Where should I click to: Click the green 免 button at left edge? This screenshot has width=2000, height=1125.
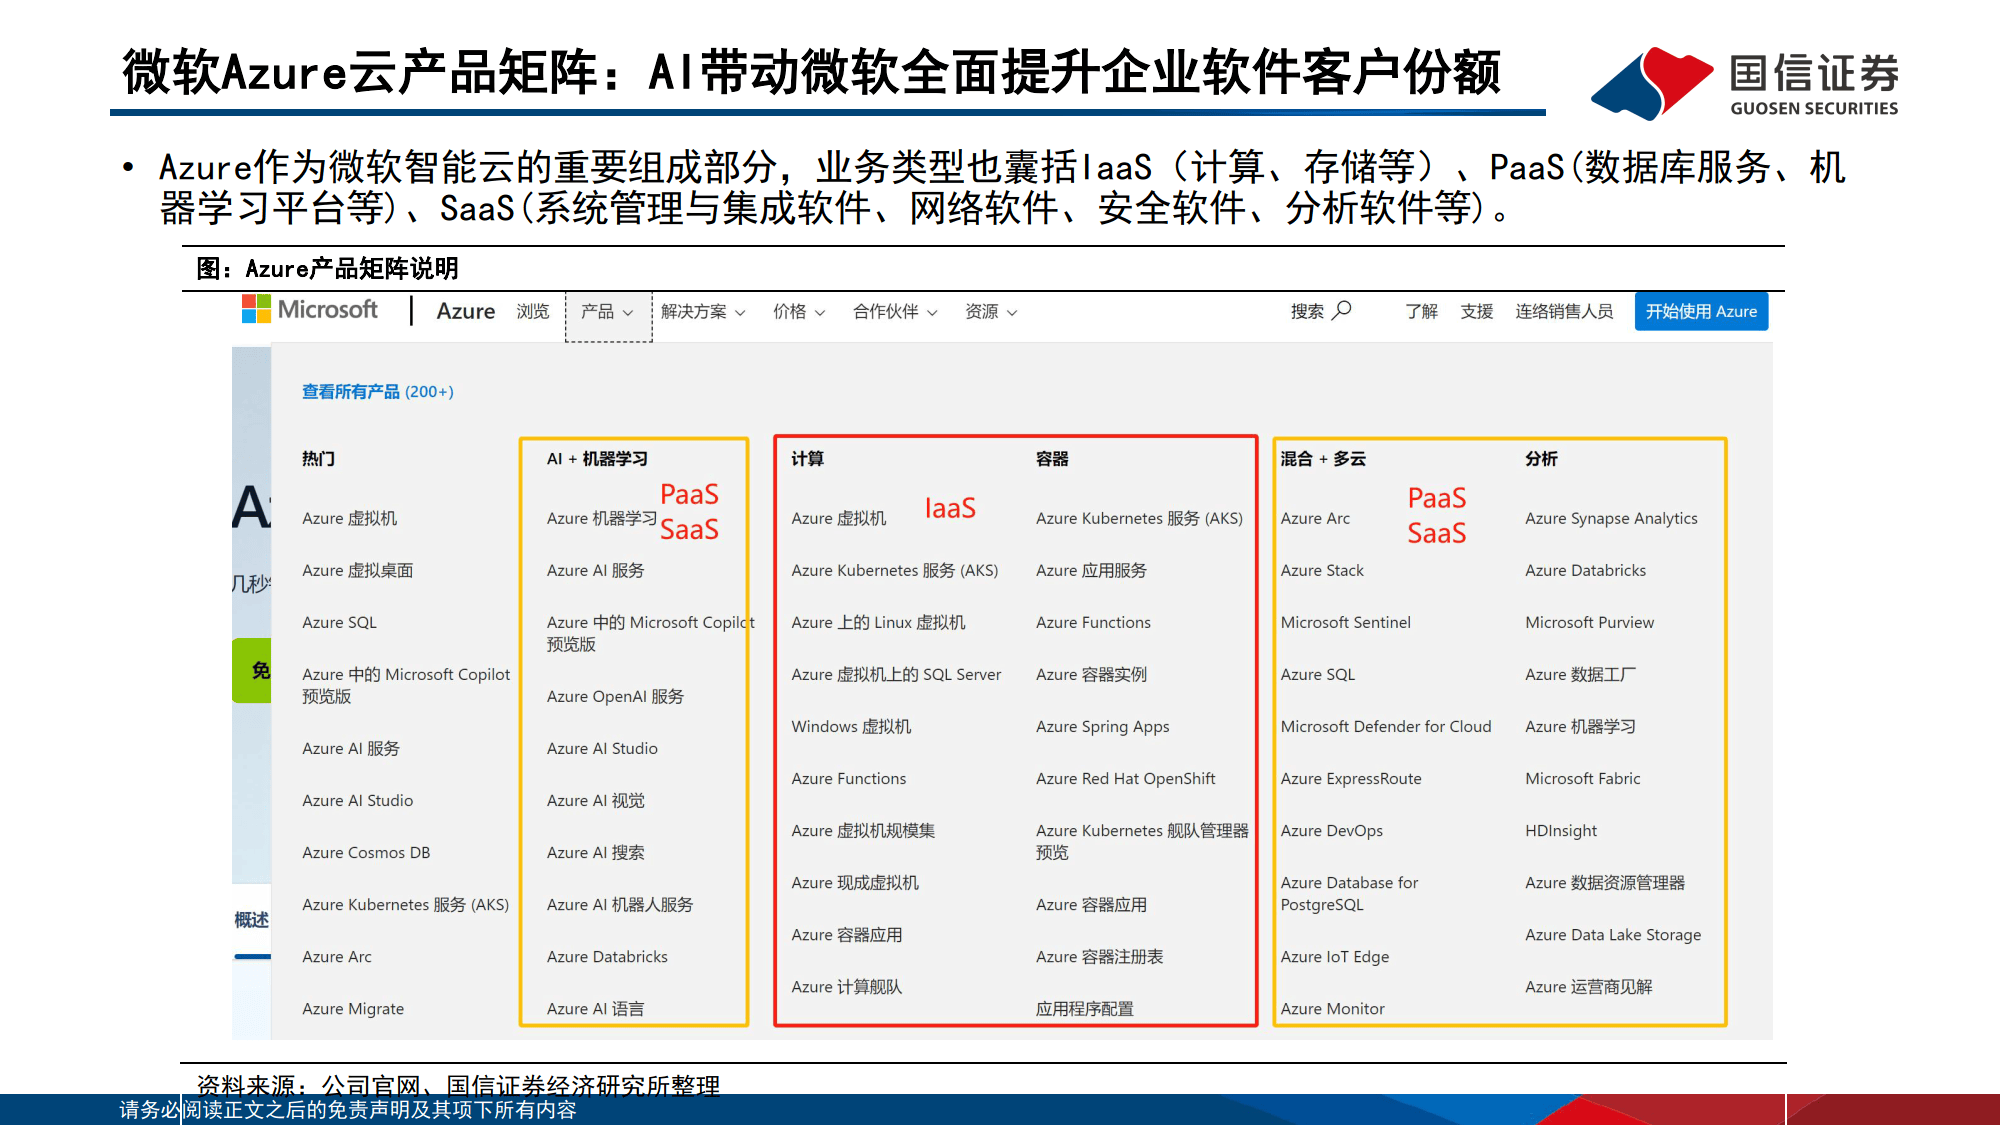pyautogui.click(x=252, y=670)
